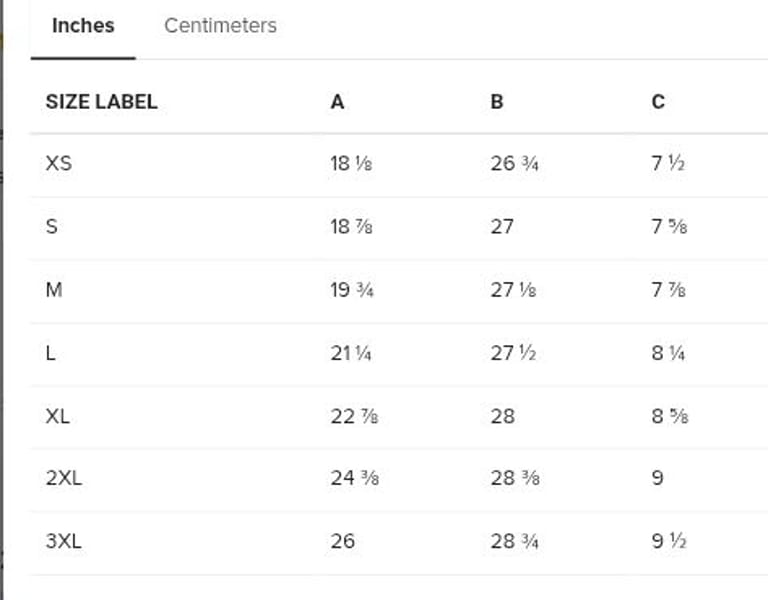Click the 19 ¾ measurement for M
The height and width of the screenshot is (600, 768).
click(x=353, y=290)
